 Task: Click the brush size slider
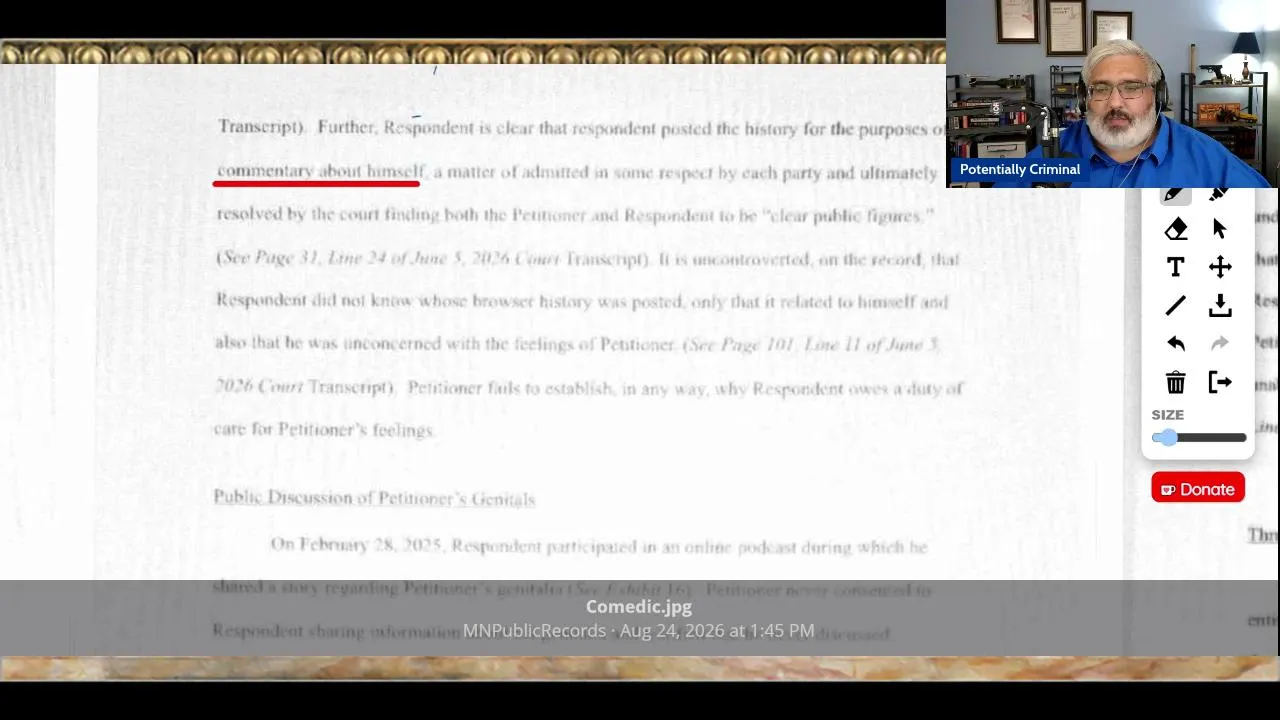coord(1199,438)
